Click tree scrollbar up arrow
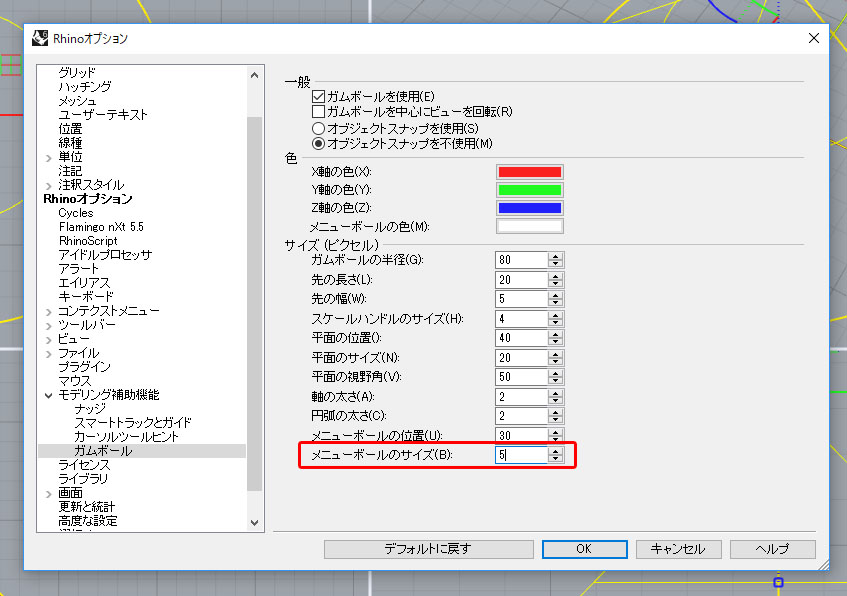Image resolution: width=847 pixels, height=596 pixels. [254, 76]
